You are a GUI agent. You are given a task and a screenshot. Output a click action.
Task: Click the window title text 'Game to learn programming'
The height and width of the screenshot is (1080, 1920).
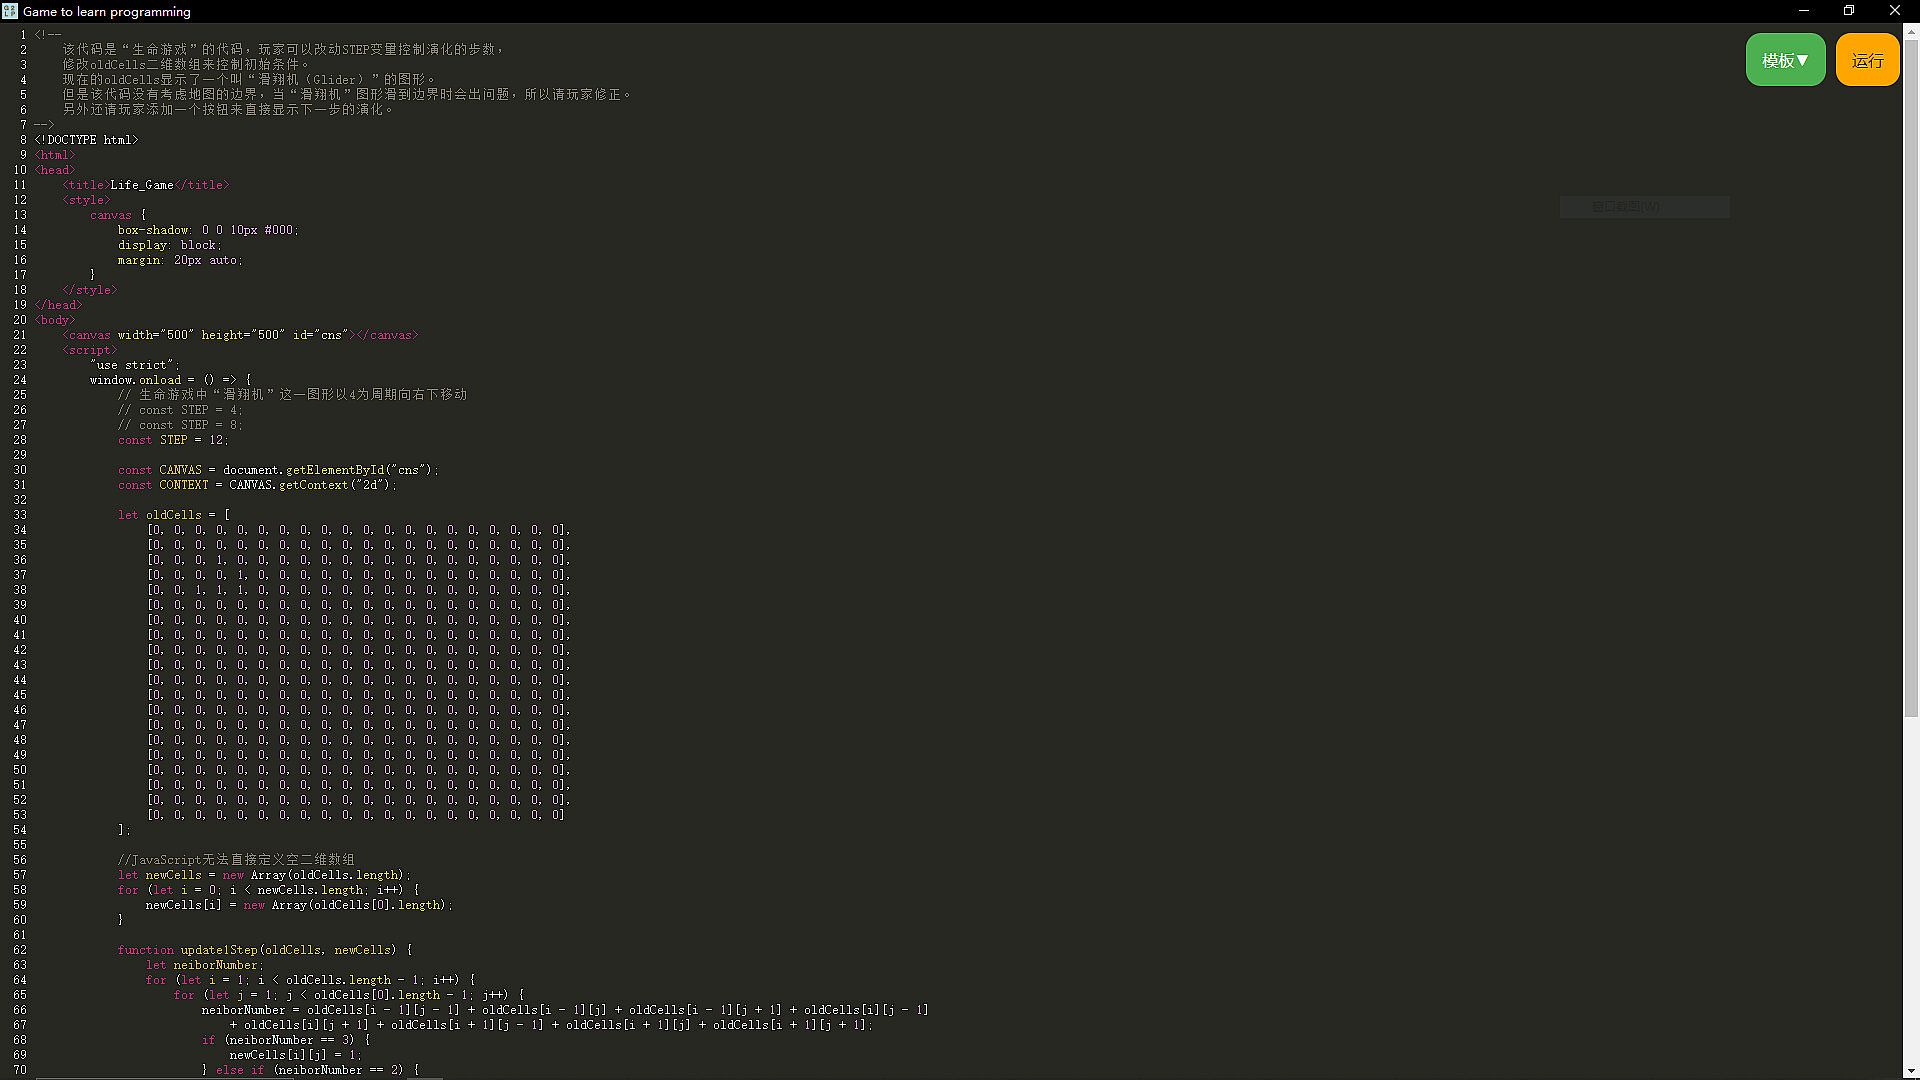click(x=107, y=11)
